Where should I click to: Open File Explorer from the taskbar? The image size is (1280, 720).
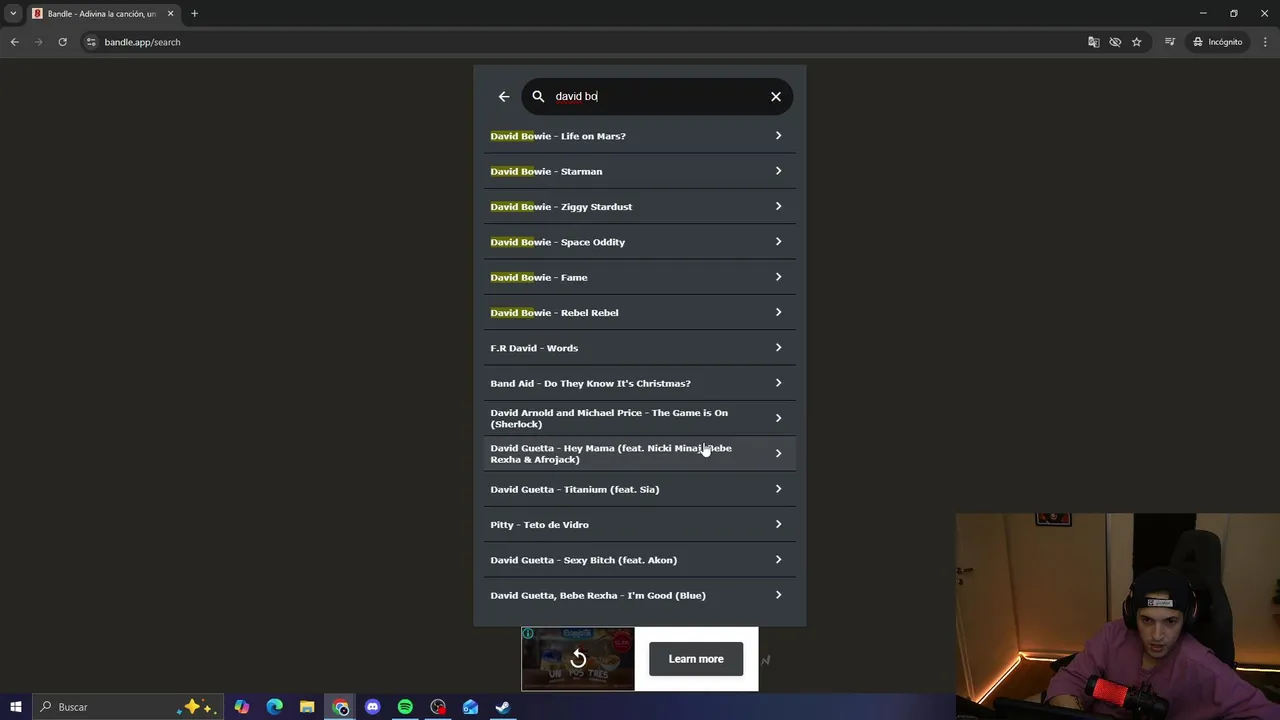(x=307, y=707)
